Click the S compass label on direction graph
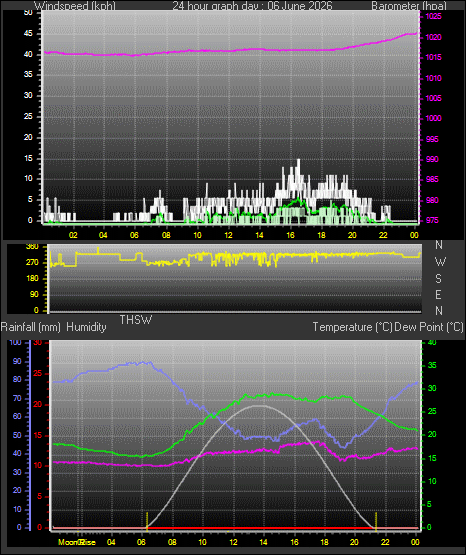Viewport: 466px width, 555px height. (x=438, y=279)
